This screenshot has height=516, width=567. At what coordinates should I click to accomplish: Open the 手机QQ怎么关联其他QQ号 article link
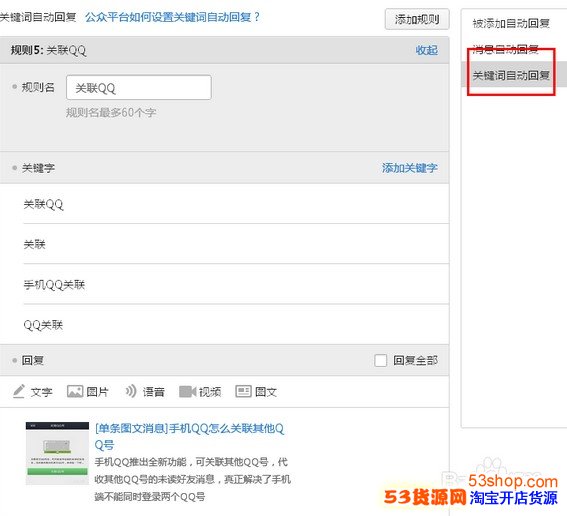(x=189, y=436)
